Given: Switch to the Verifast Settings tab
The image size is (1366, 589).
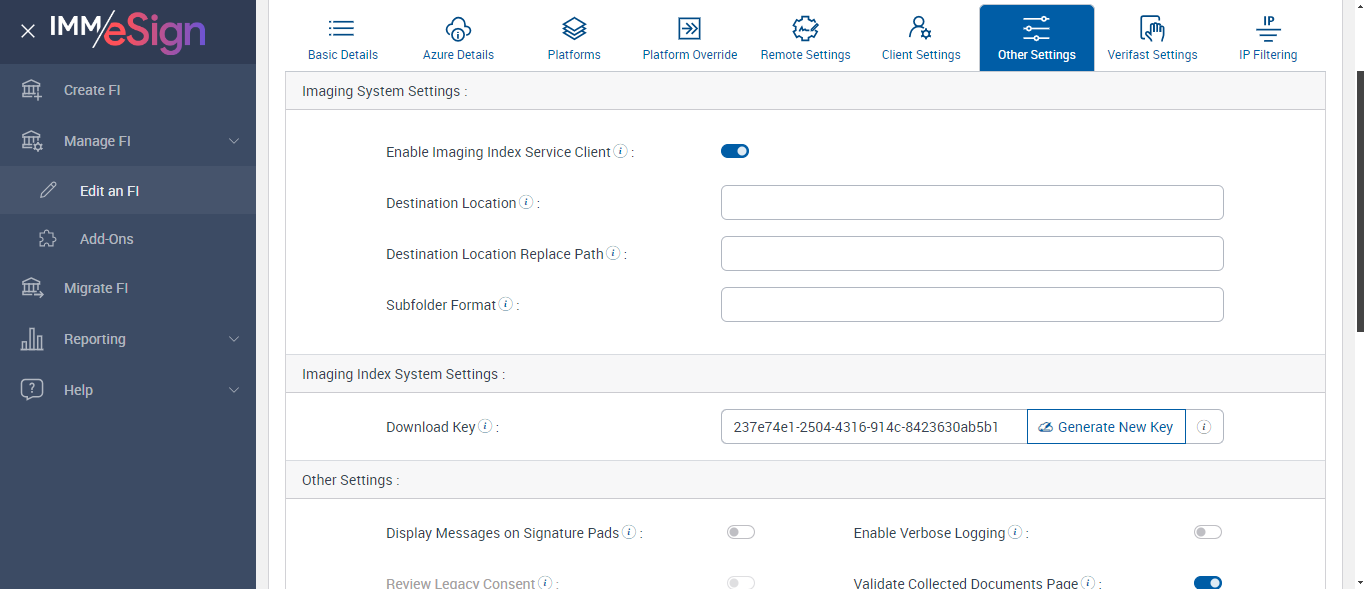Looking at the screenshot, I should point(1152,39).
